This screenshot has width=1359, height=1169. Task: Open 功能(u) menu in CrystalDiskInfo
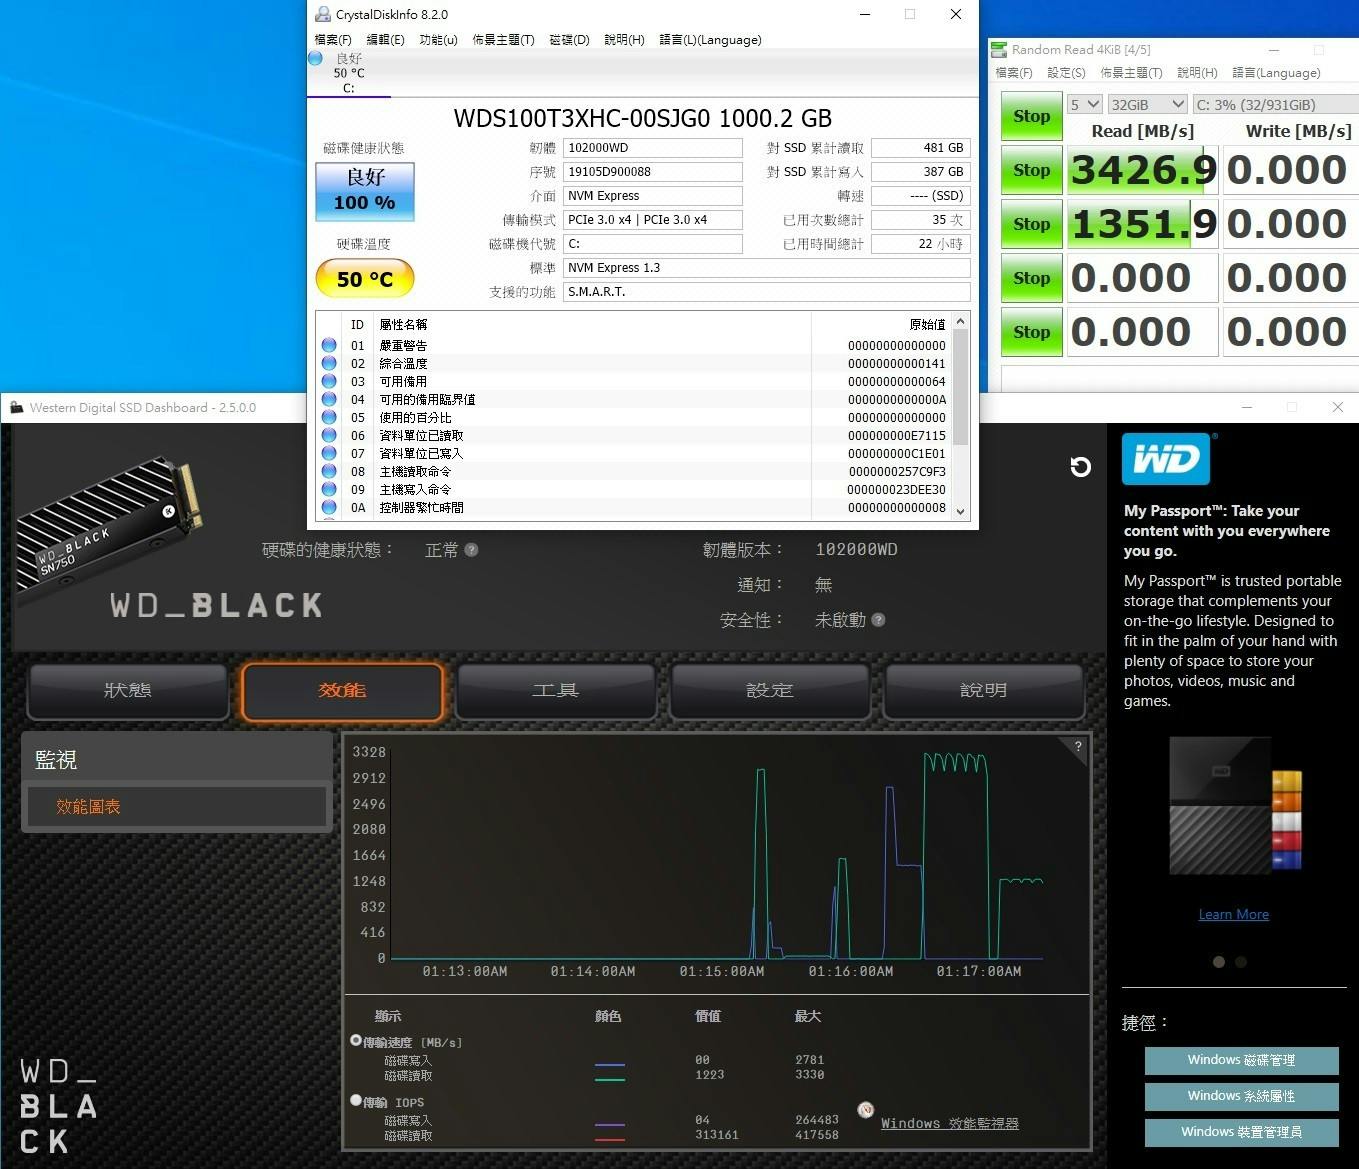438,40
